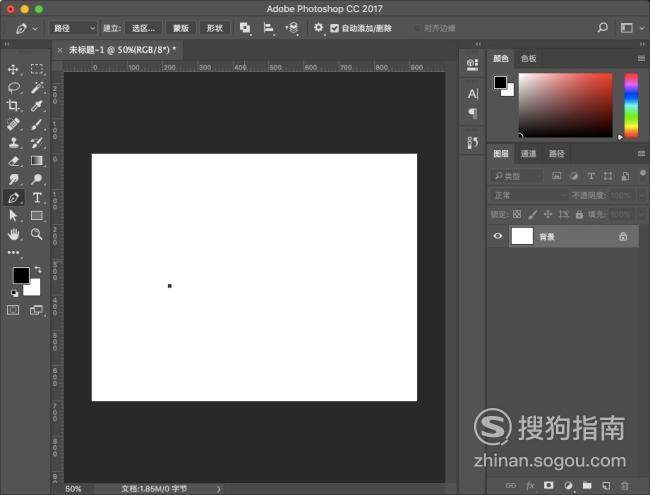The width and height of the screenshot is (650, 495).
Task: Toggle lock transparent pixels
Action: [517, 214]
